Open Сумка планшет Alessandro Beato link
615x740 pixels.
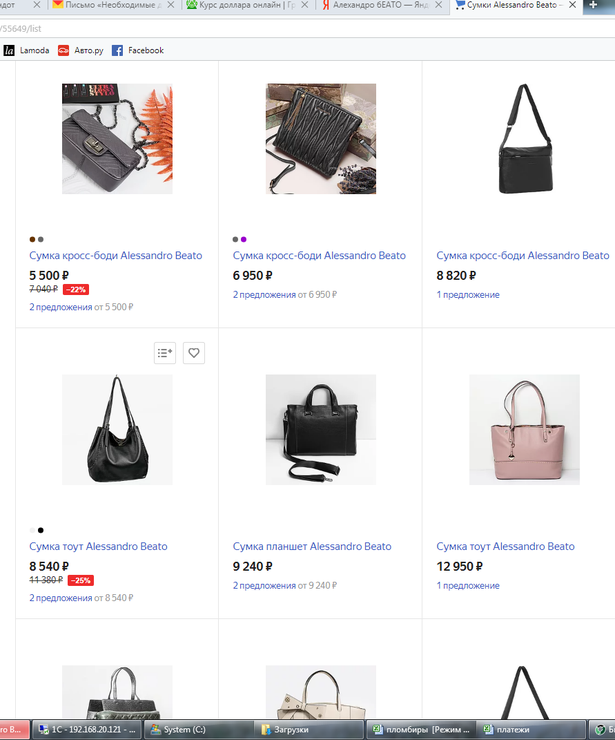tap(312, 546)
